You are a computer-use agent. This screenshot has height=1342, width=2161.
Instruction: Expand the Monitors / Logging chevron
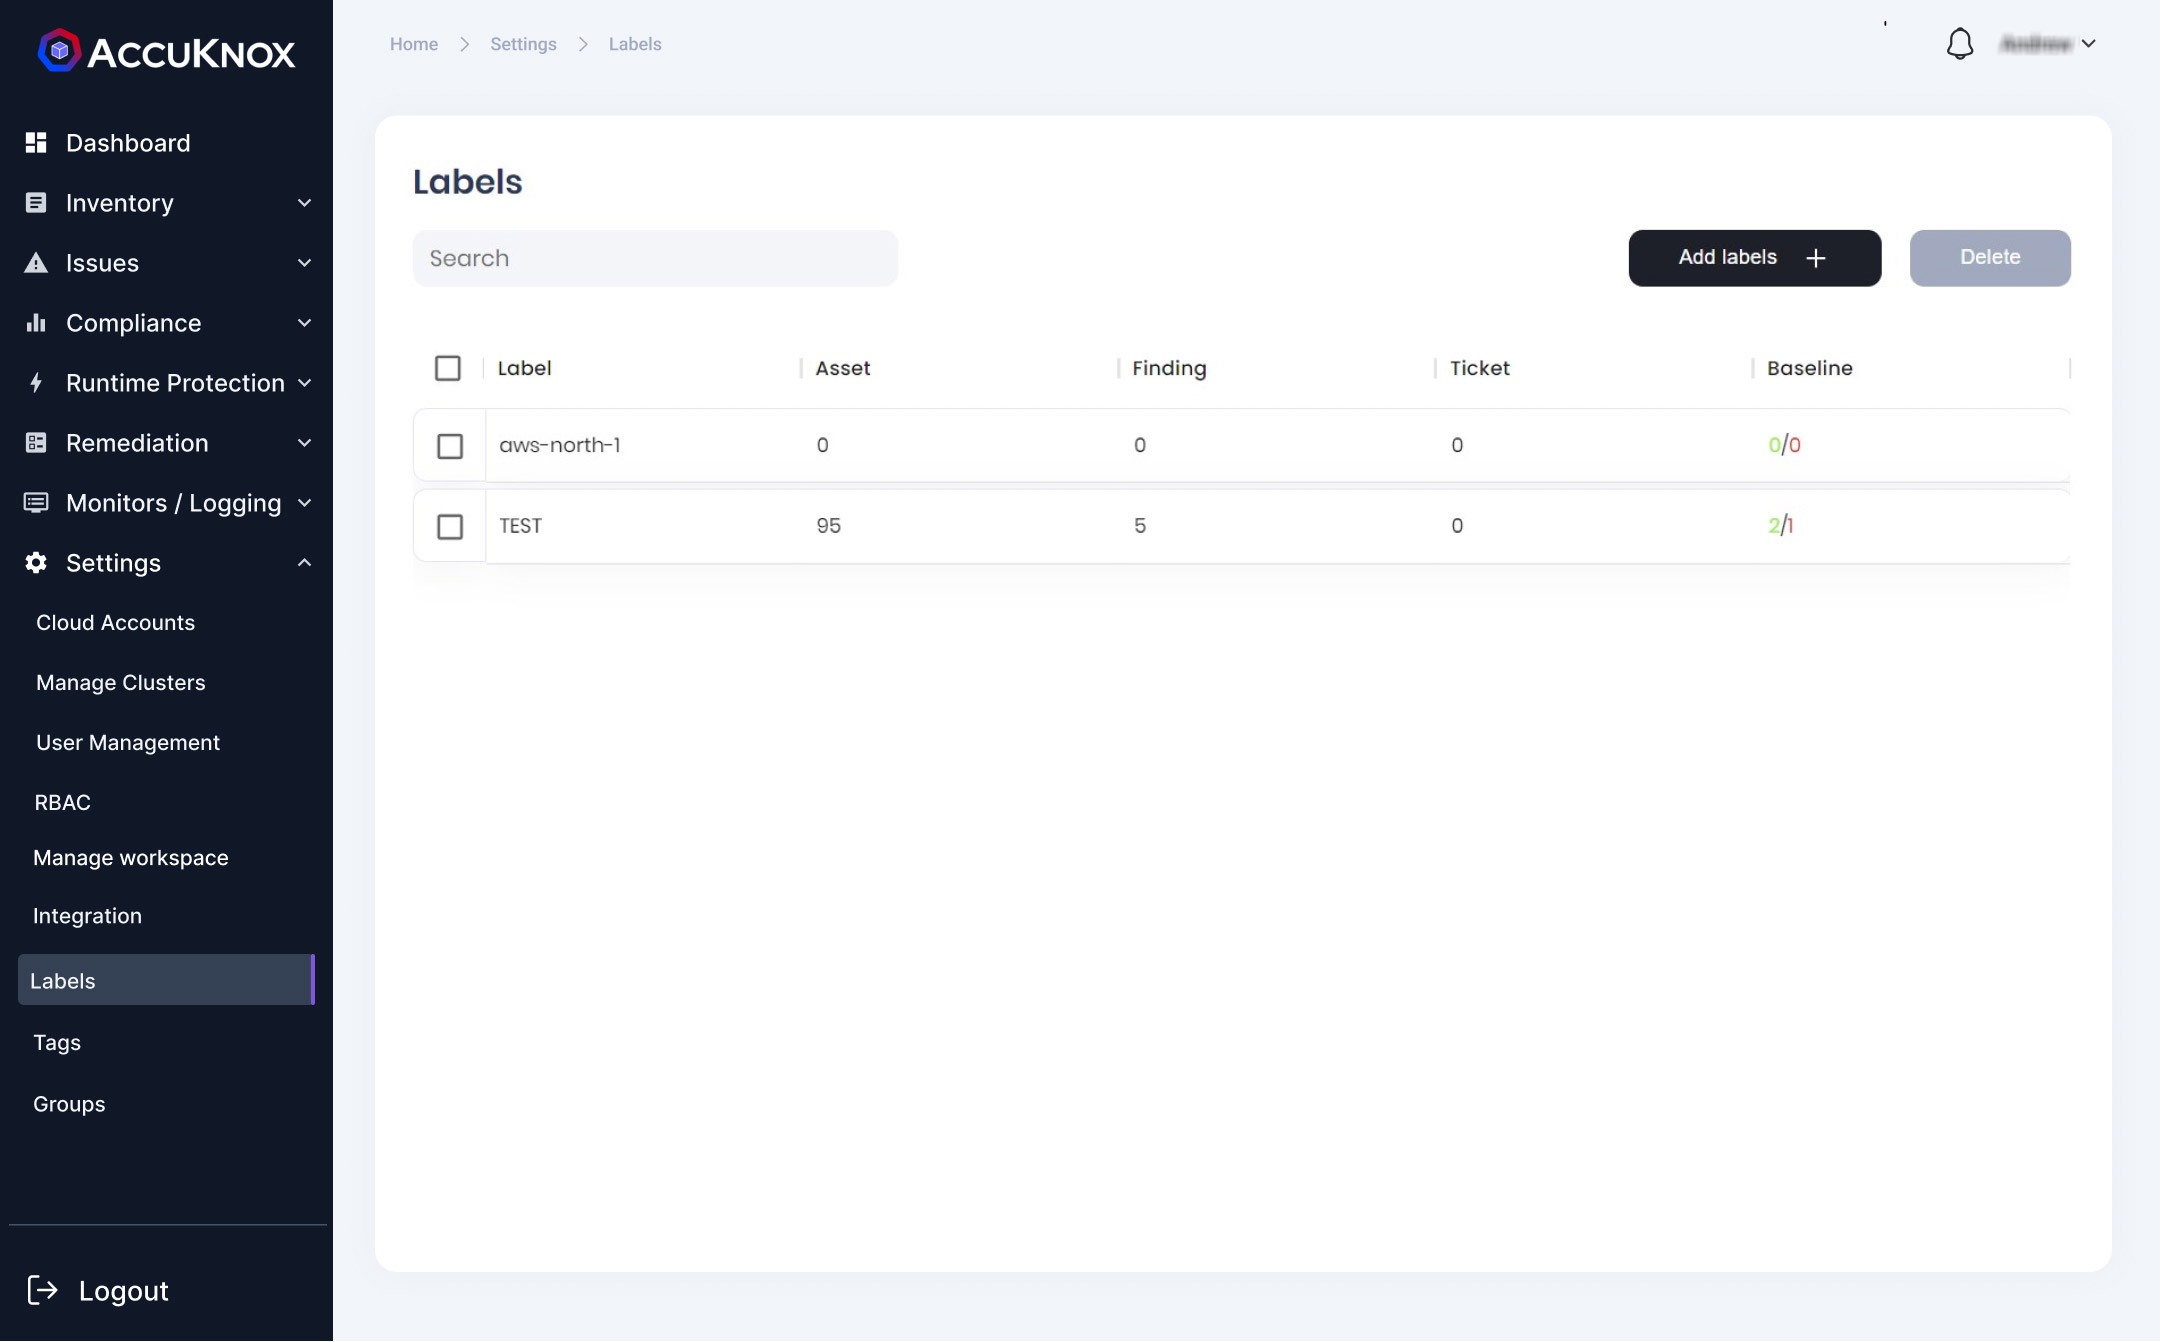[x=304, y=503]
